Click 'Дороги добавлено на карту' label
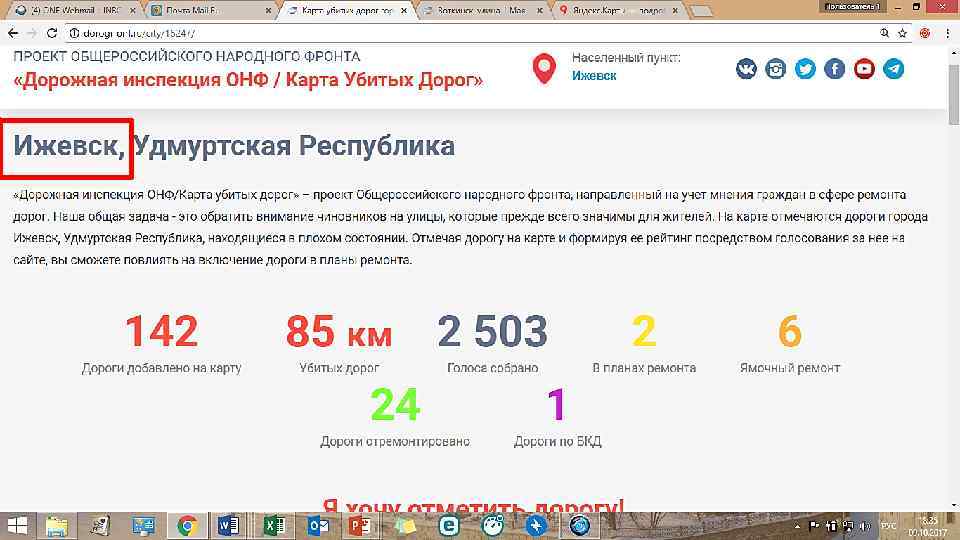 [162, 368]
